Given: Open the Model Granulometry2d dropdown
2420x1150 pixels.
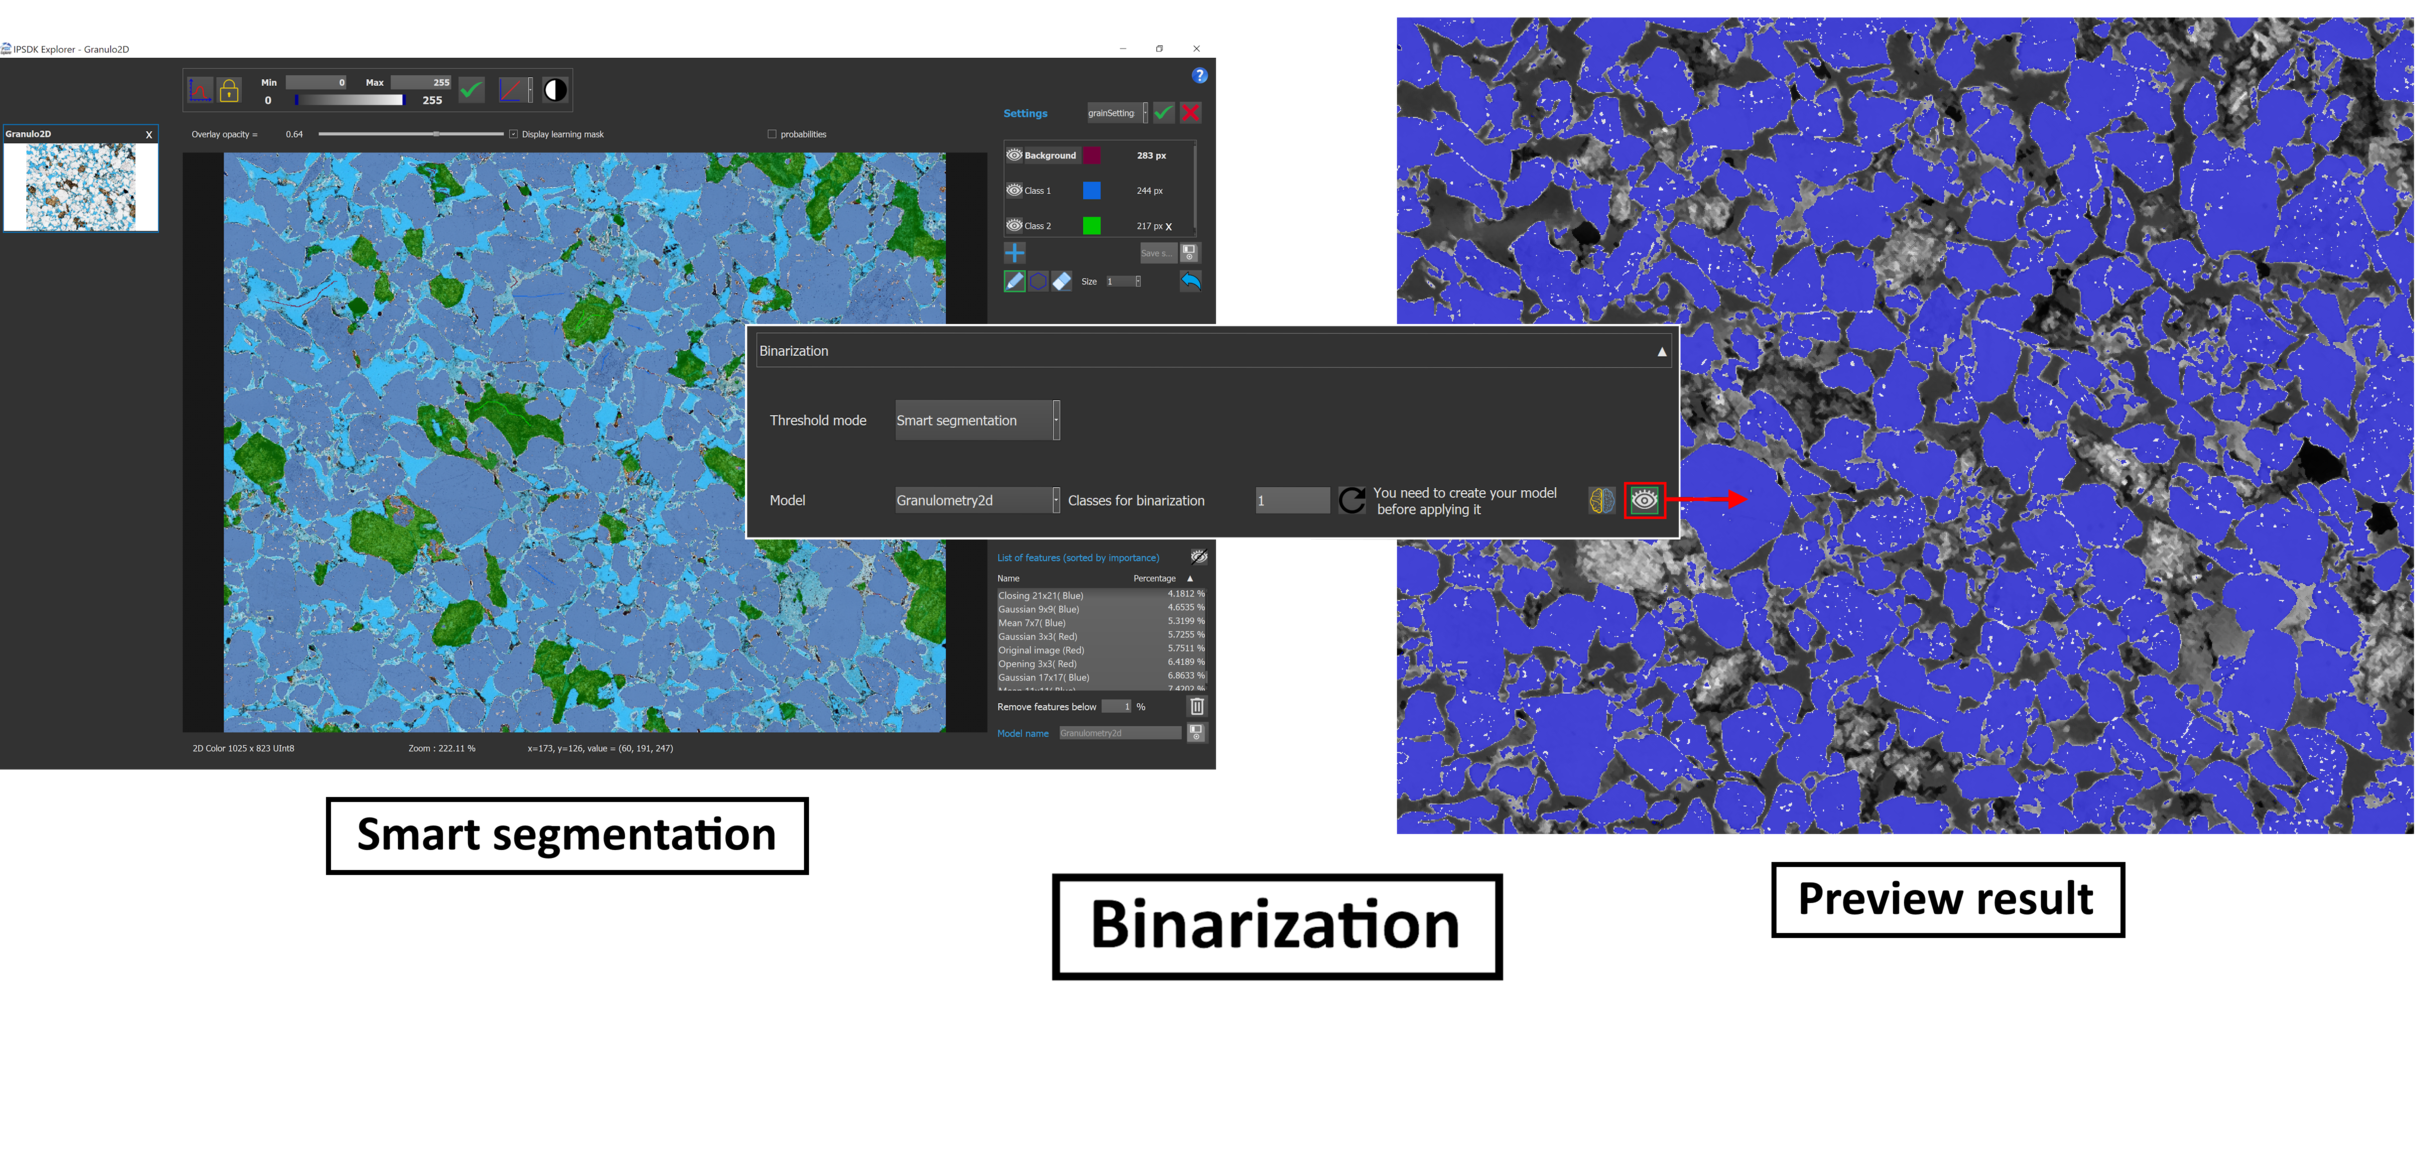Looking at the screenshot, I should point(977,500).
